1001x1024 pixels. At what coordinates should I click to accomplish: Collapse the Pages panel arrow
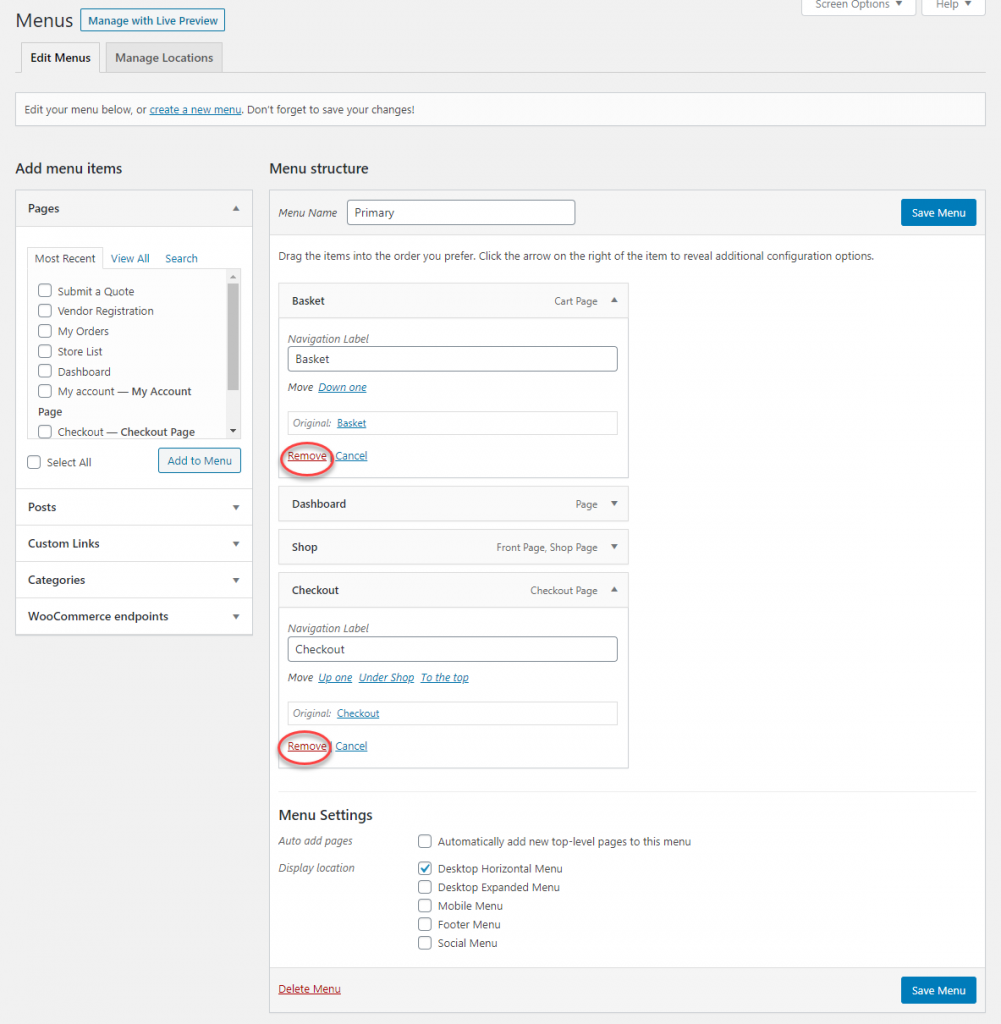pos(236,209)
